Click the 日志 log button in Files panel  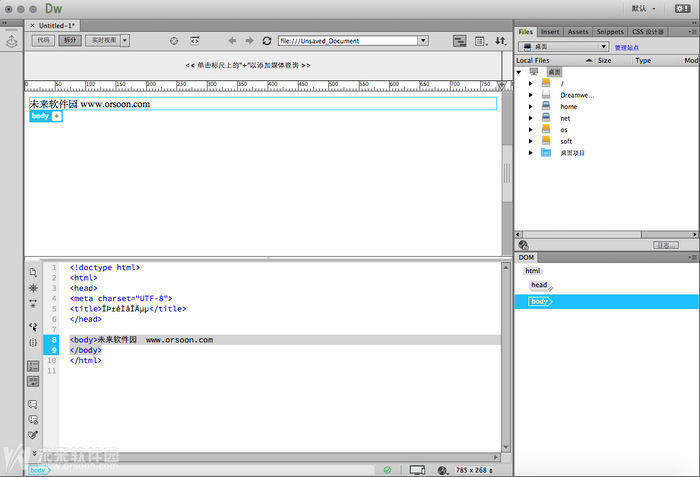(666, 245)
